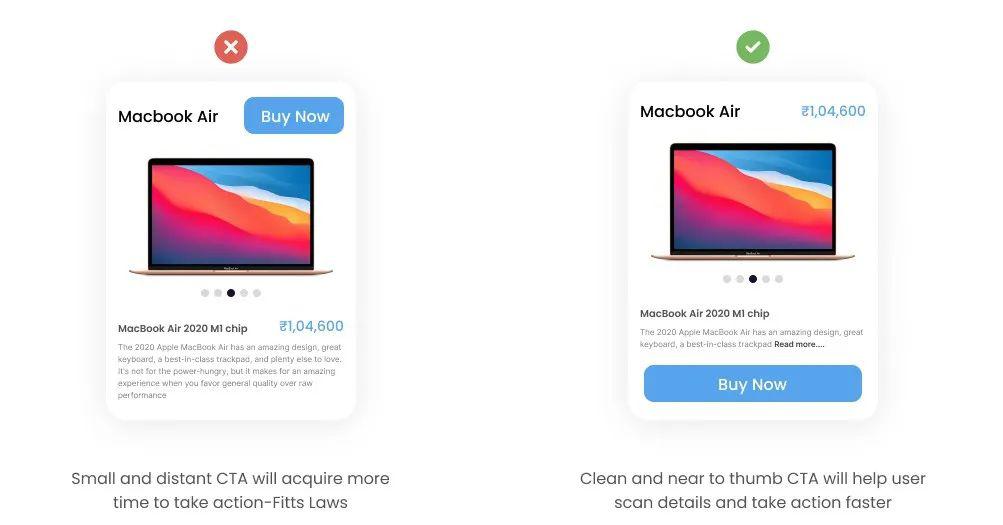
Task: Select the active dark carousel dot in right card
Action: 753,279
